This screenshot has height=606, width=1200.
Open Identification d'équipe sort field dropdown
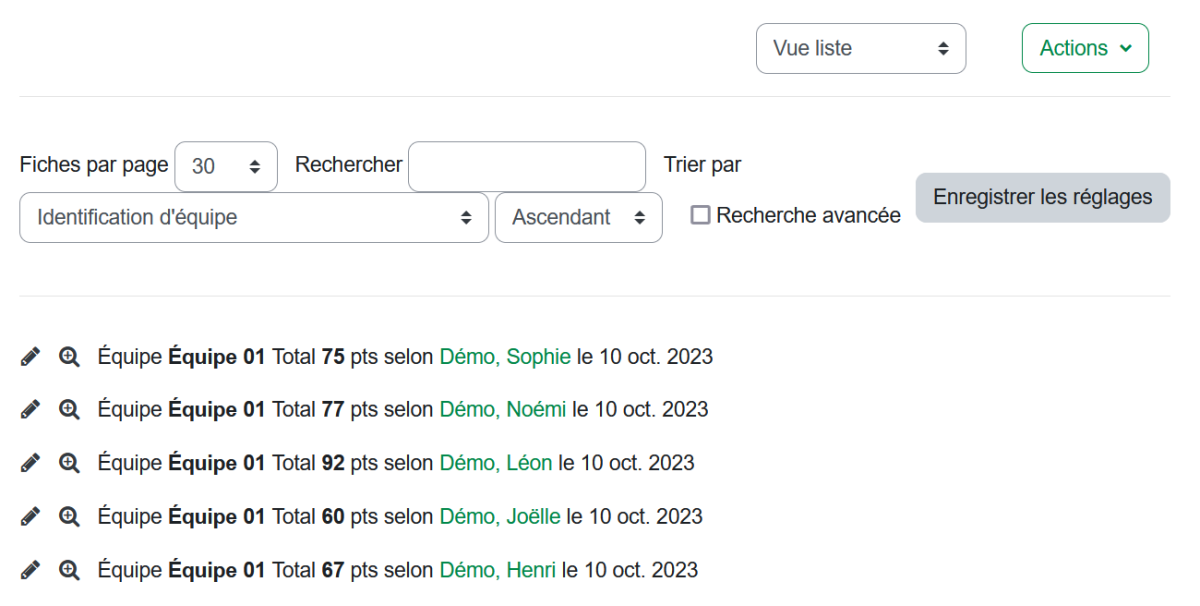[253, 217]
